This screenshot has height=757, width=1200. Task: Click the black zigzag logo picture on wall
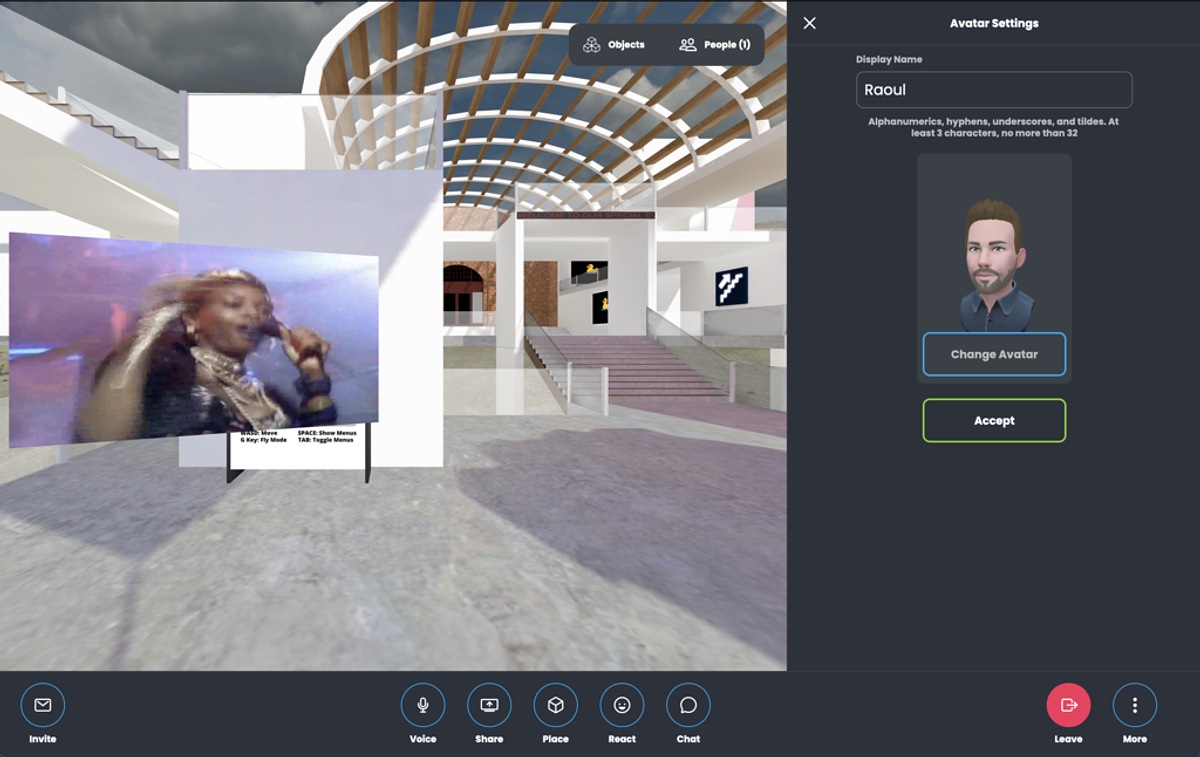[x=731, y=287]
